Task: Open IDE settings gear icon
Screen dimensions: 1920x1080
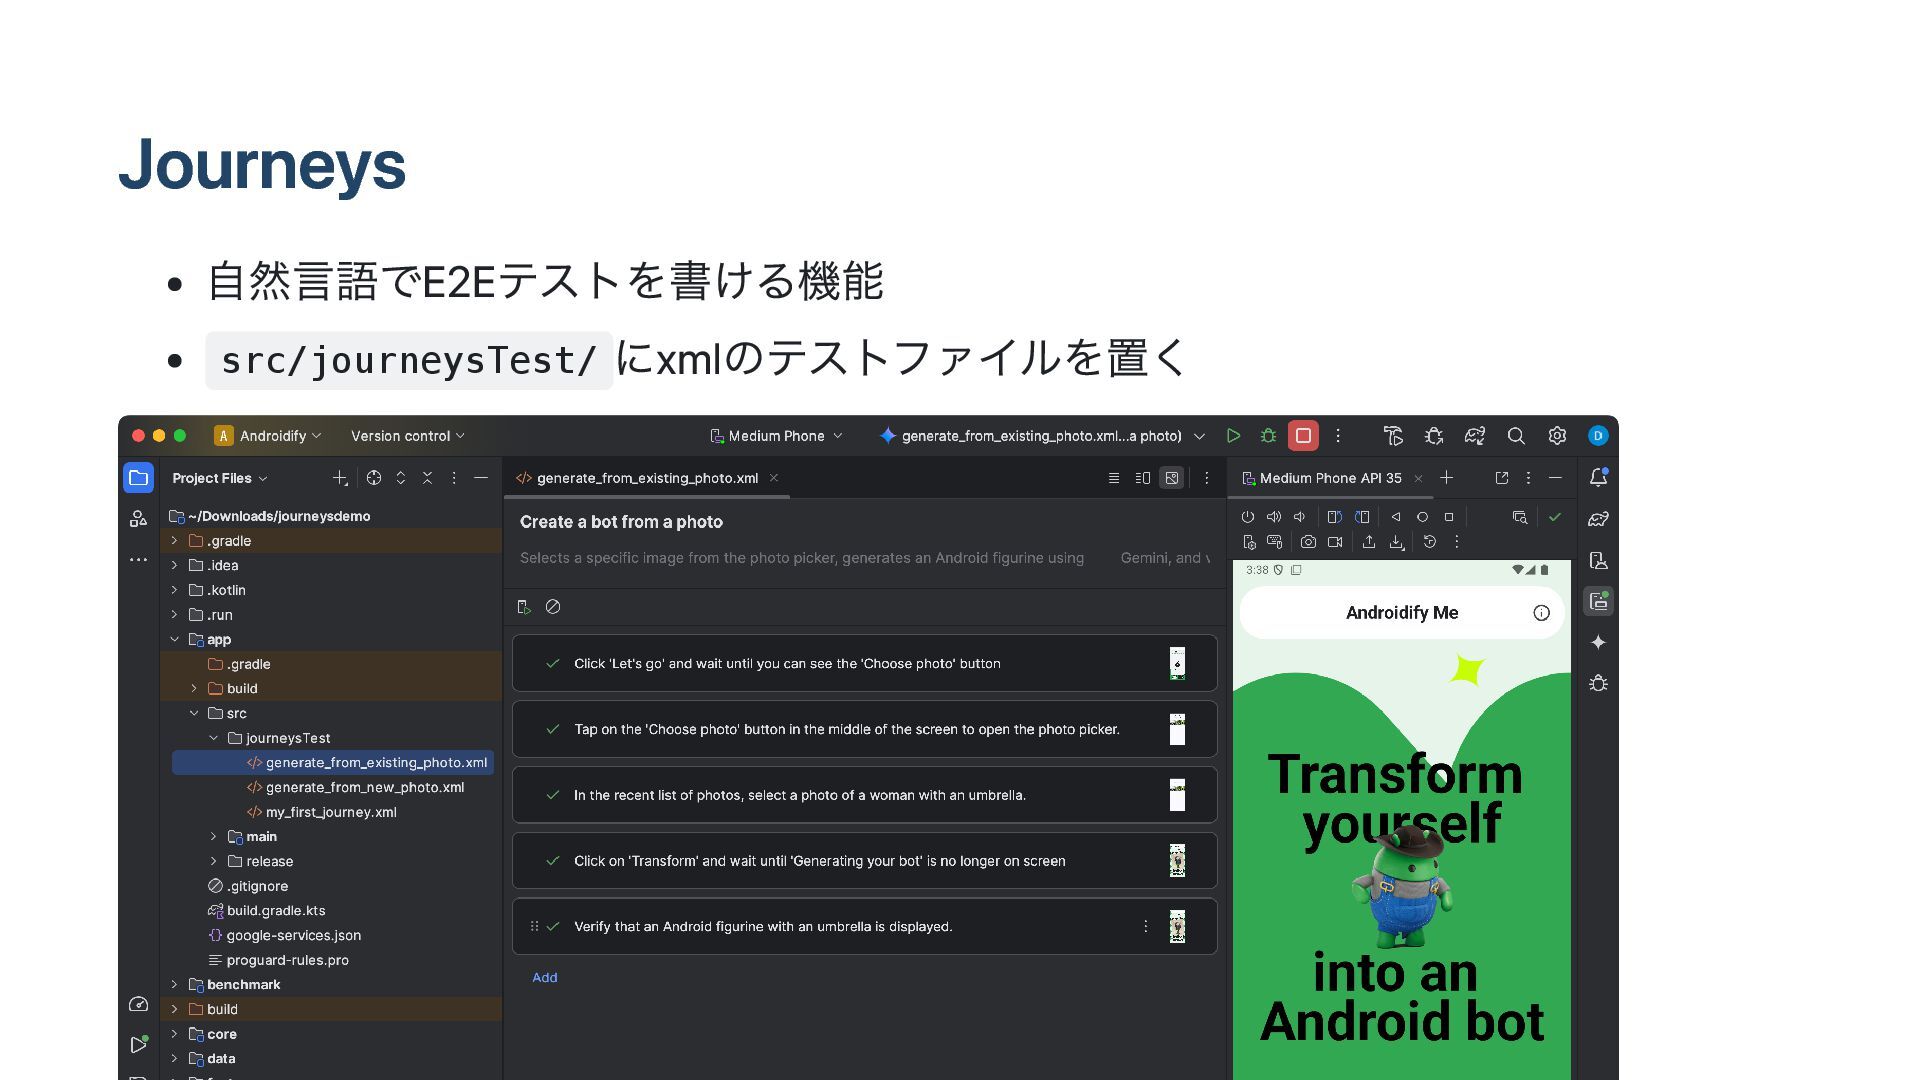Action: pyautogui.click(x=1557, y=436)
